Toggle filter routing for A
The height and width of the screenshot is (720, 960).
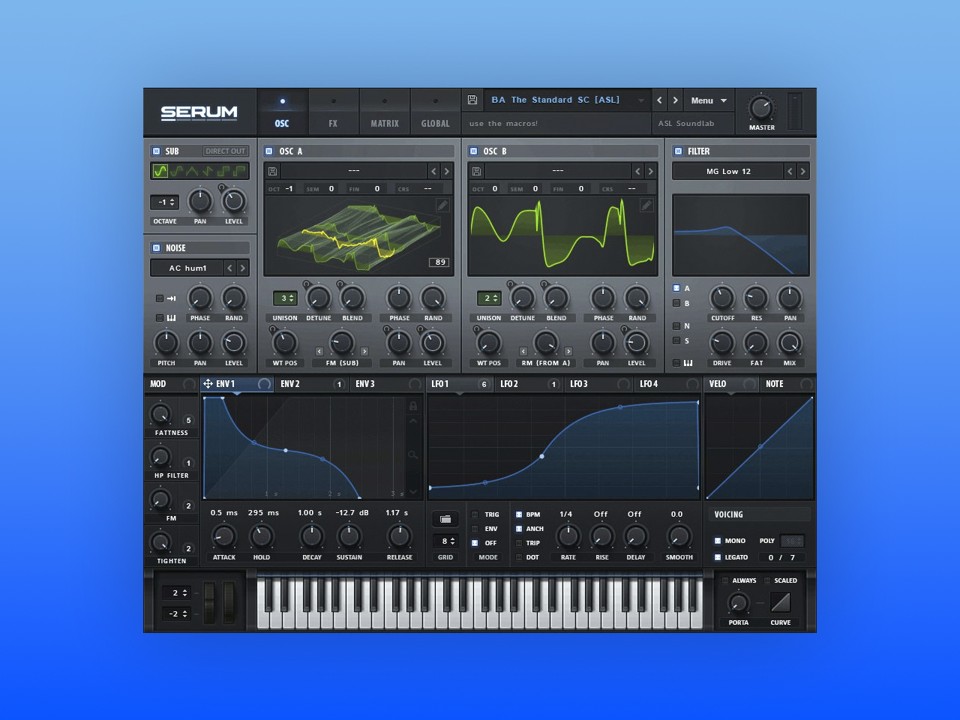pos(677,288)
